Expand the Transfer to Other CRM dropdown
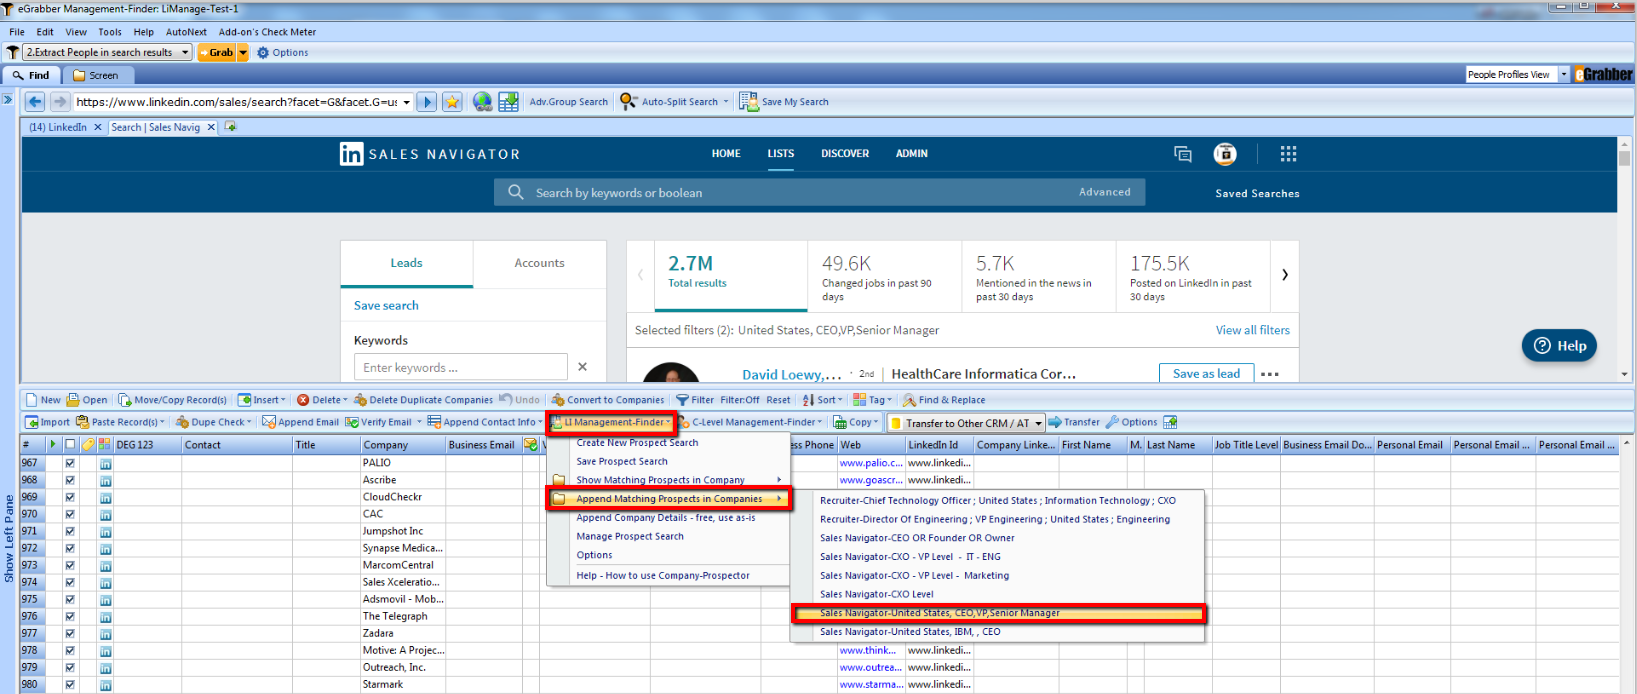The image size is (1637, 694). [x=1038, y=423]
